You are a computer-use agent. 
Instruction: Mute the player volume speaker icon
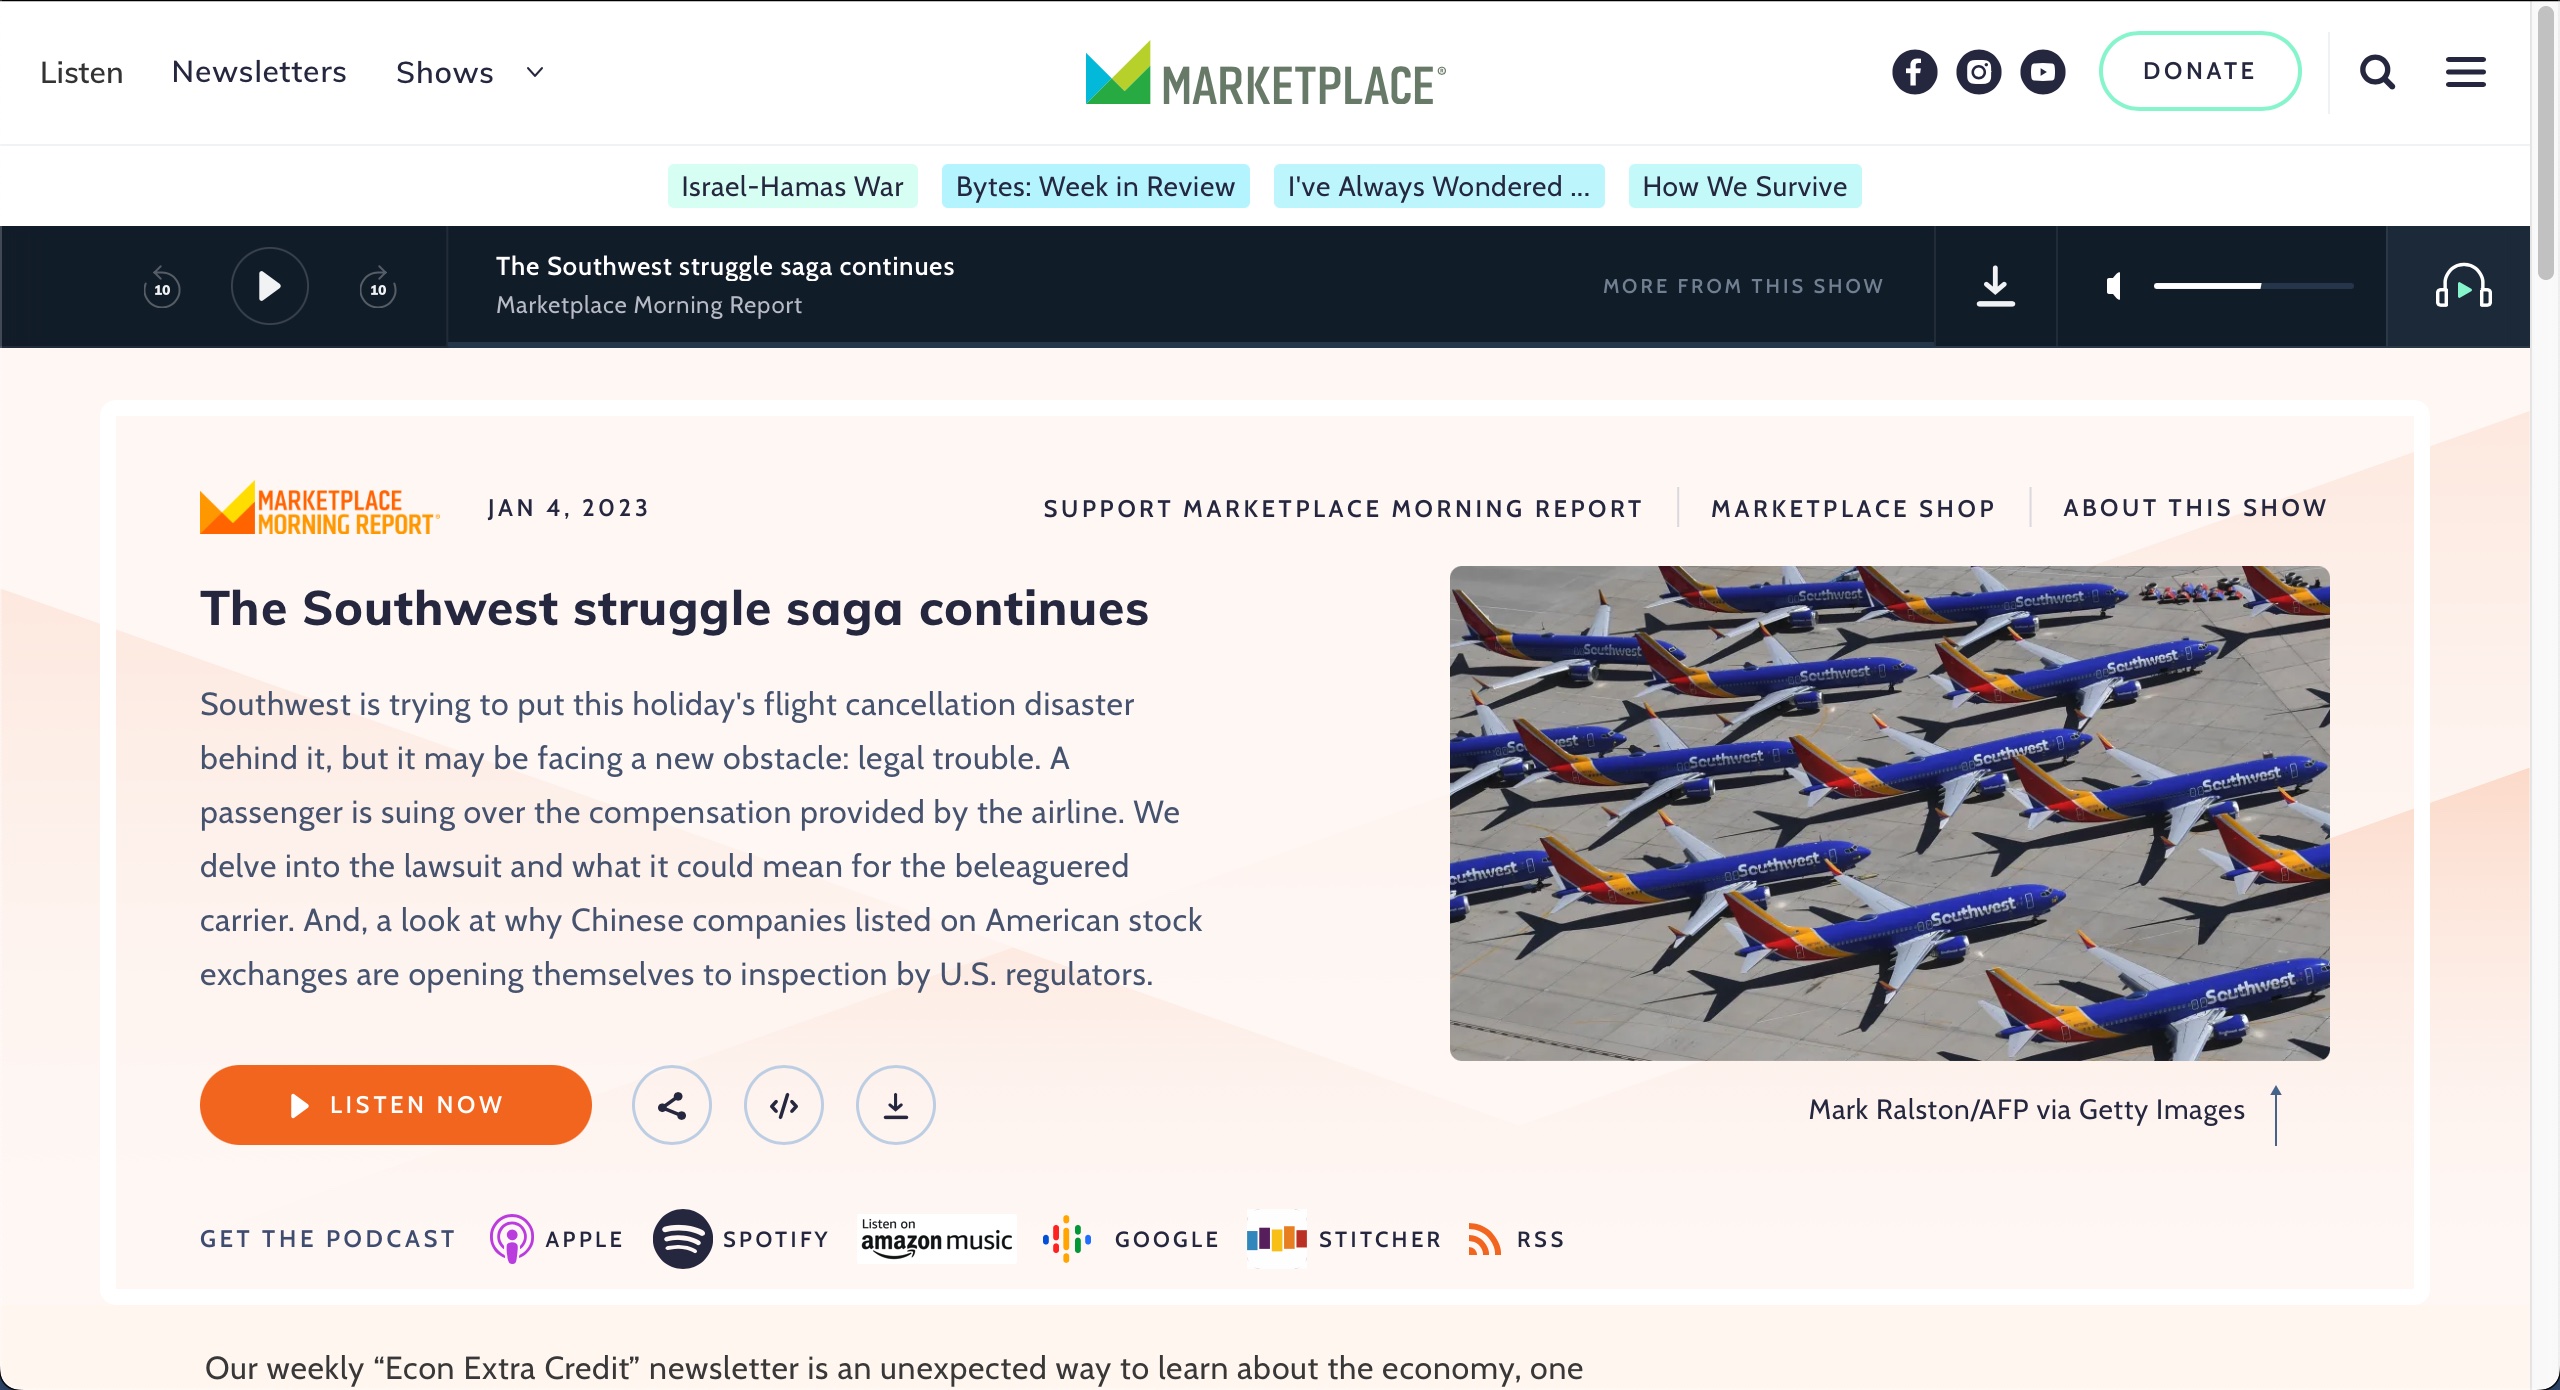(2114, 287)
